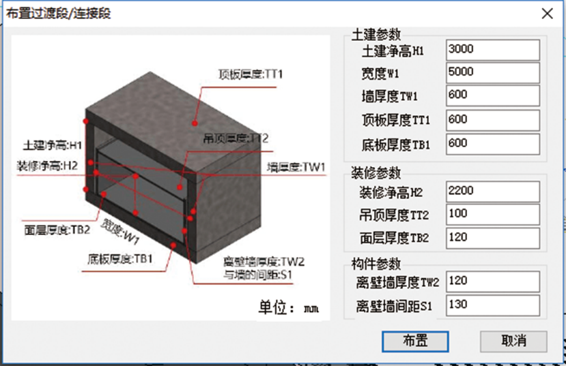Click the 离壁墙厚度TW2 label in parameters
Screen dimensions: 566x366
tap(397, 282)
